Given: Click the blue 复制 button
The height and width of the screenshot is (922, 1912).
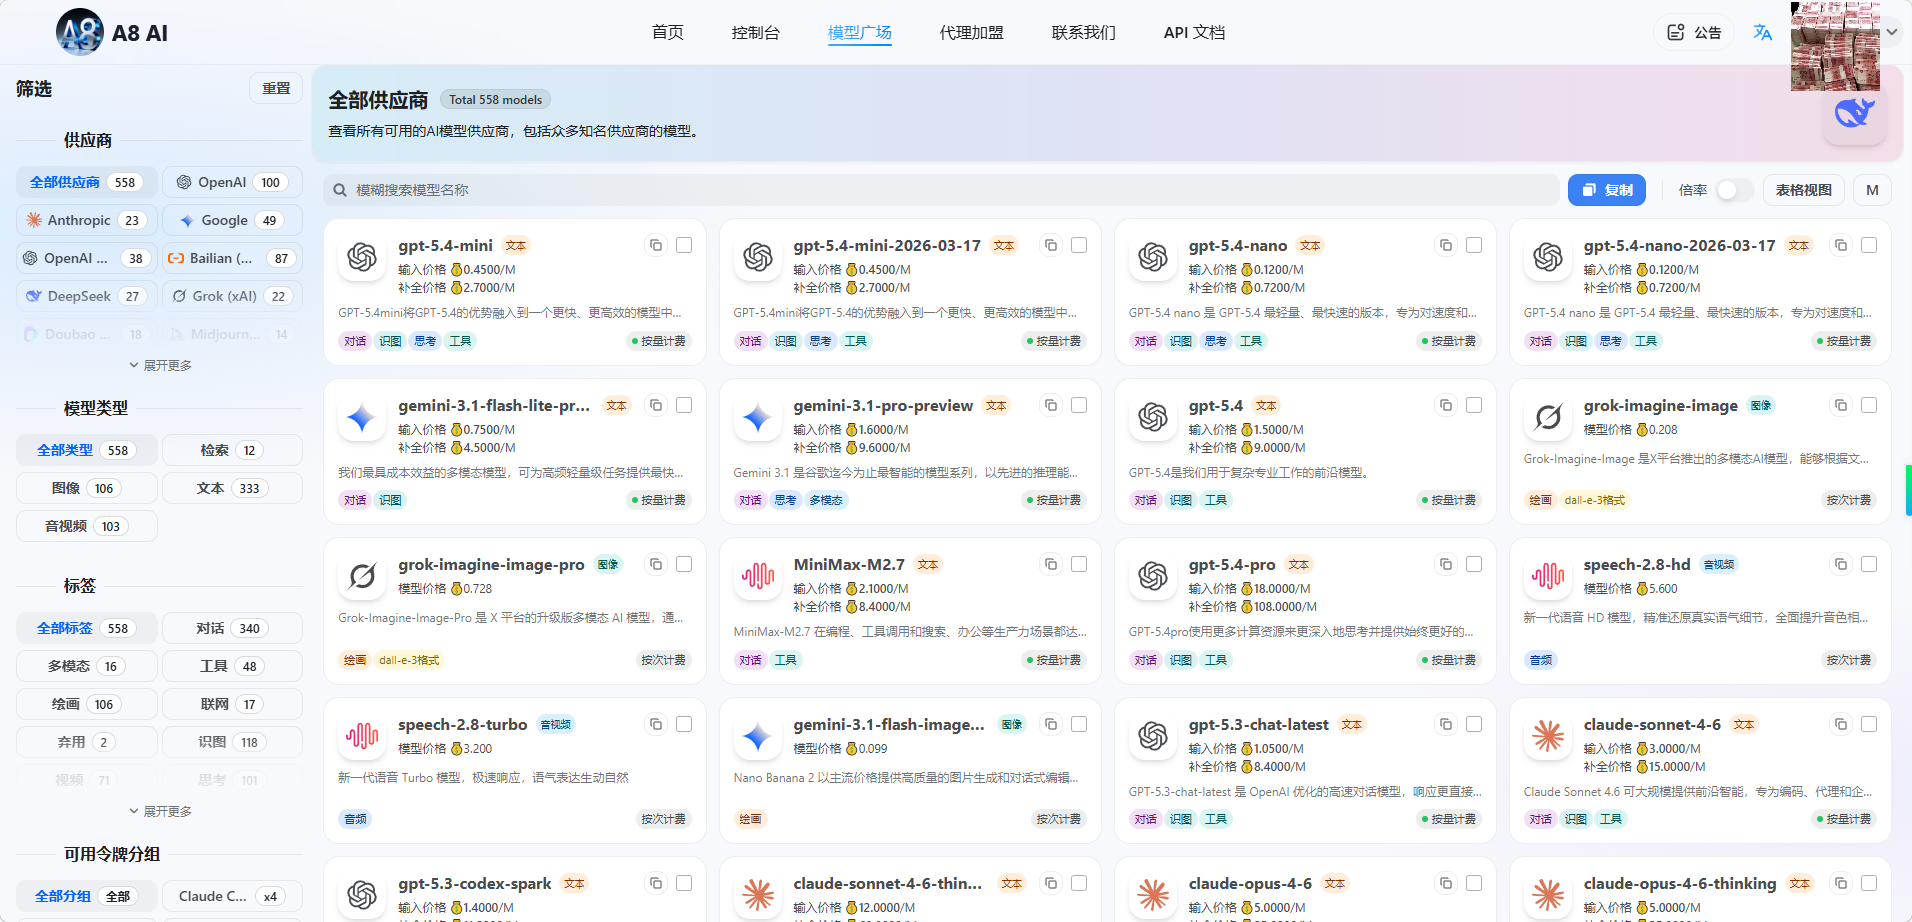Looking at the screenshot, I should 1607,190.
